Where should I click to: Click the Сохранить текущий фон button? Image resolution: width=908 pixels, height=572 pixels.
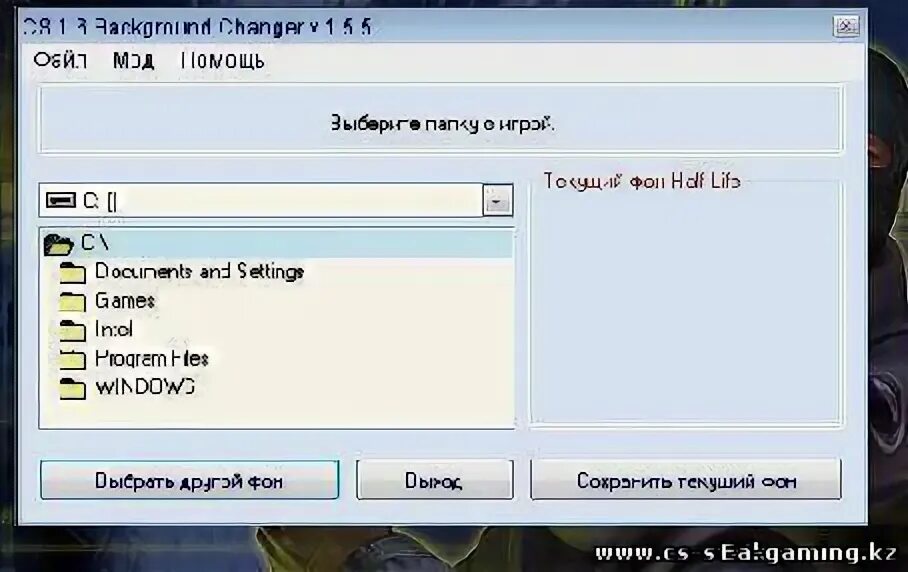point(686,480)
